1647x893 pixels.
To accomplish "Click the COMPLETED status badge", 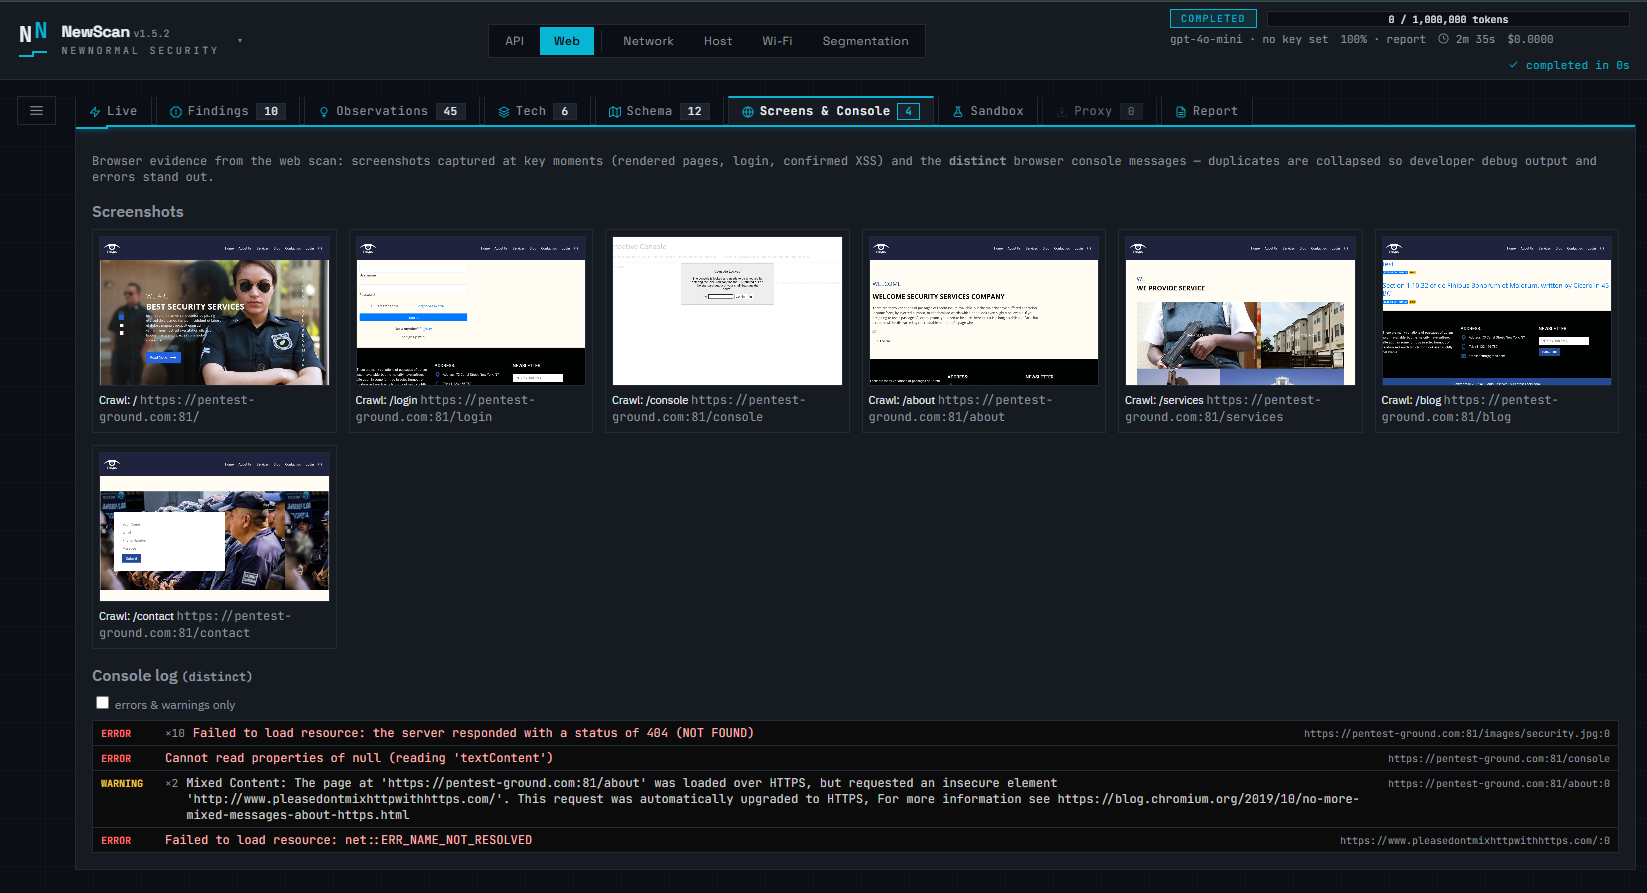I will [x=1213, y=18].
